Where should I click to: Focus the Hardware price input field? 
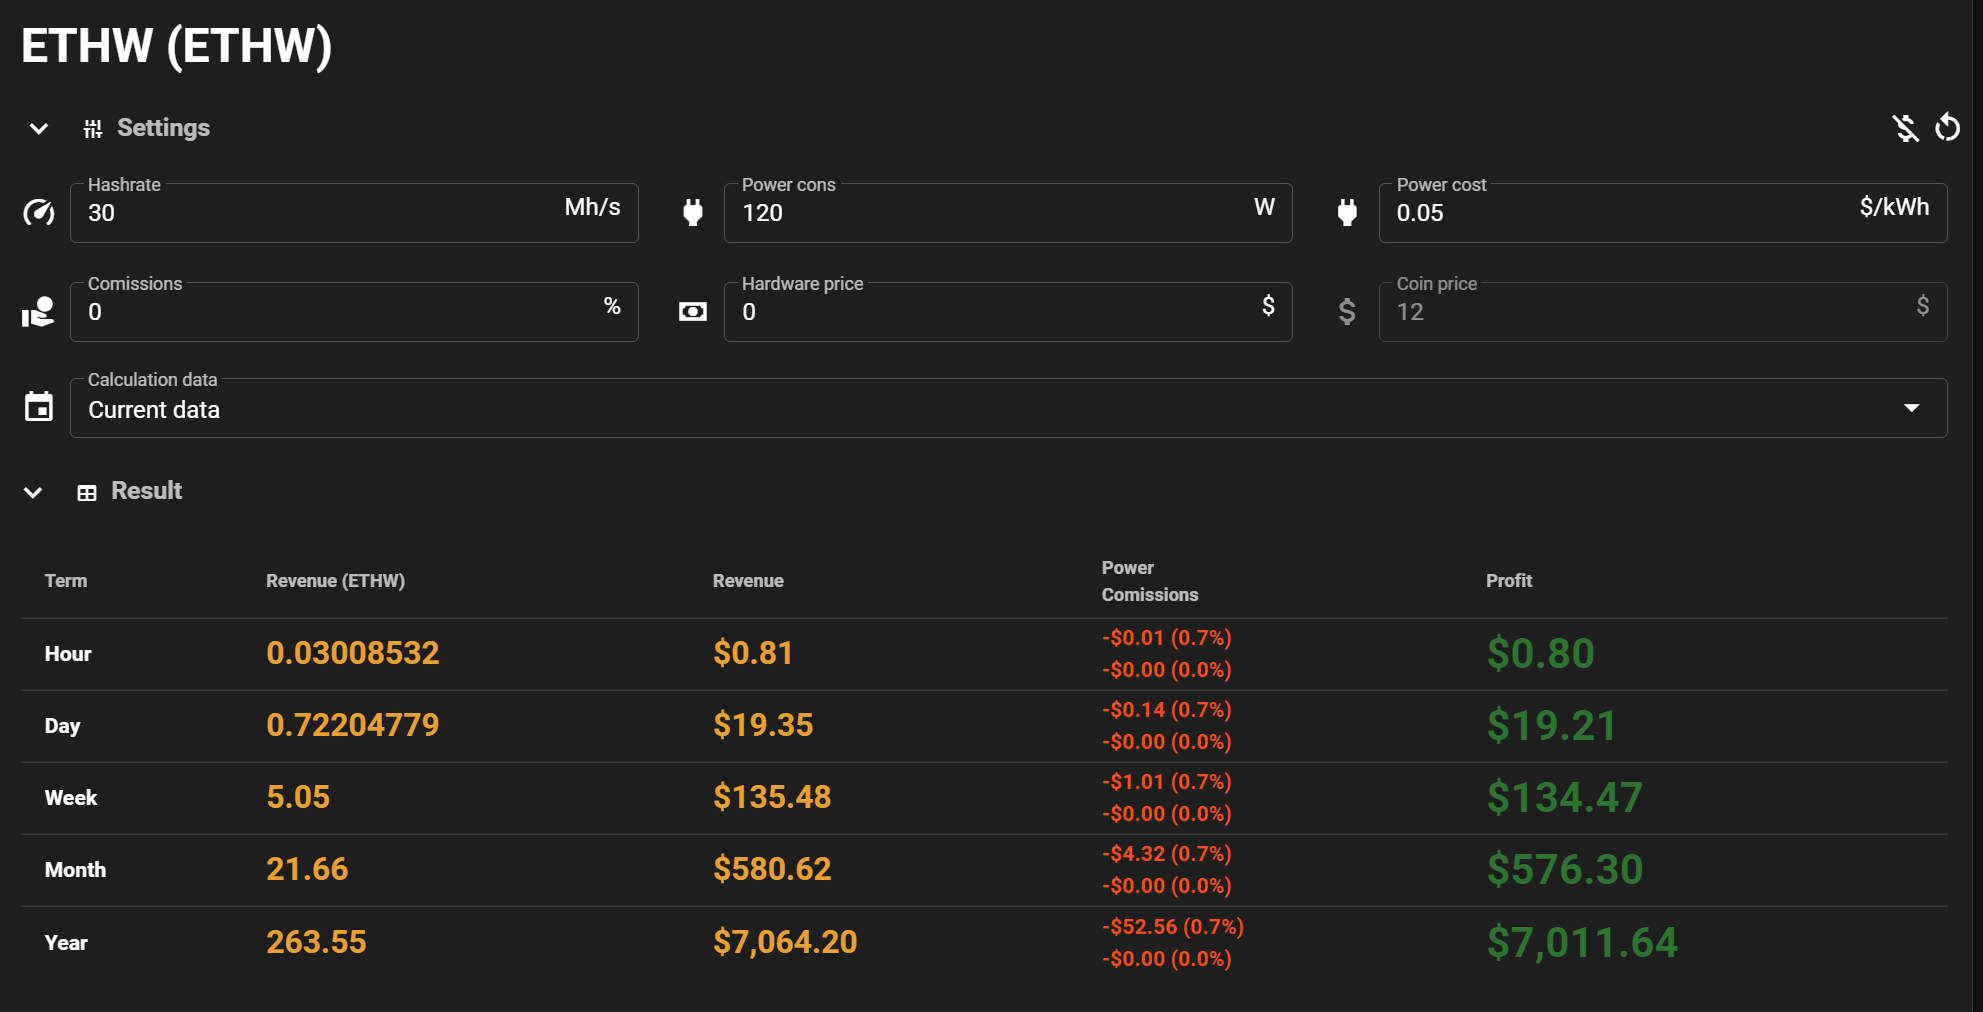coord(1008,312)
